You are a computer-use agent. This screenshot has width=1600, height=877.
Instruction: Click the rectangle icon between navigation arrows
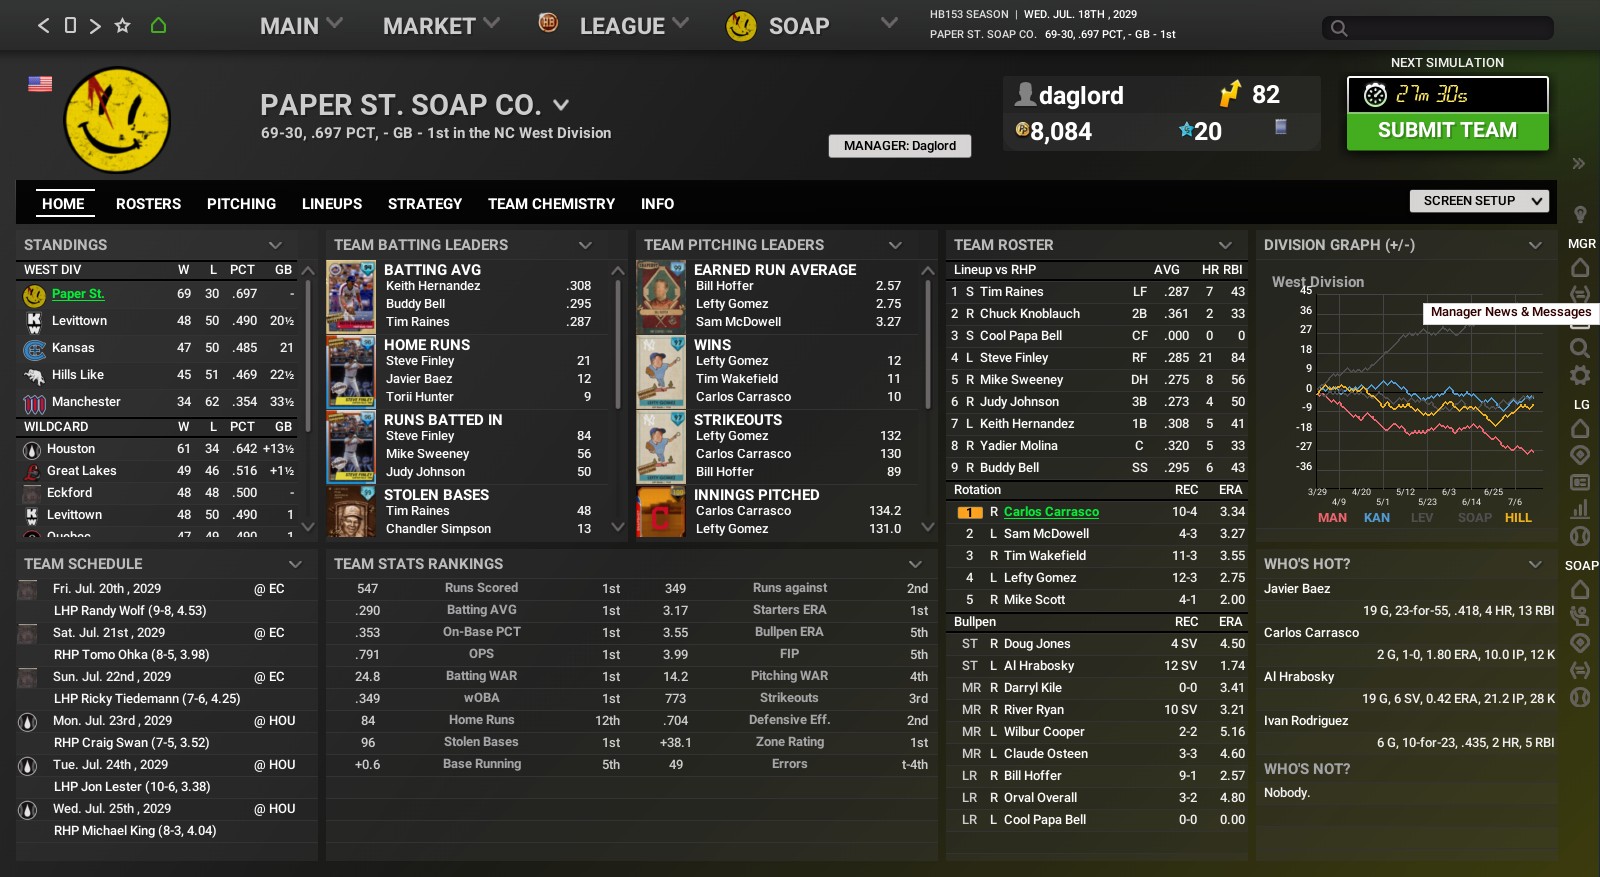[70, 25]
